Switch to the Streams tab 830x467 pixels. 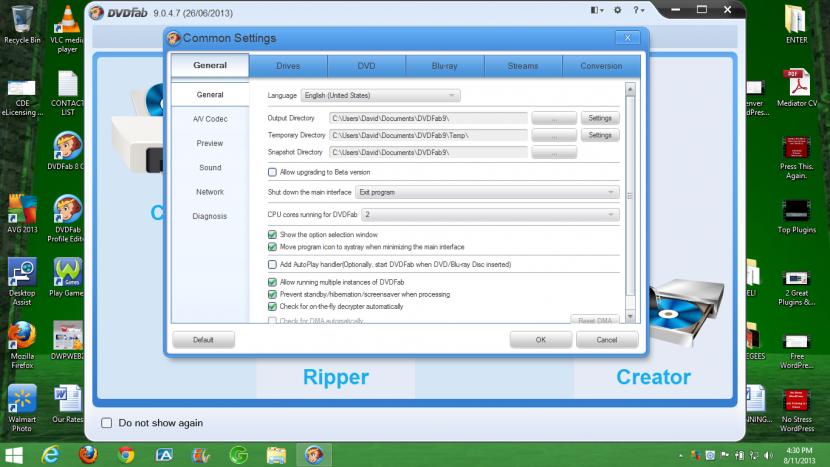tap(523, 66)
